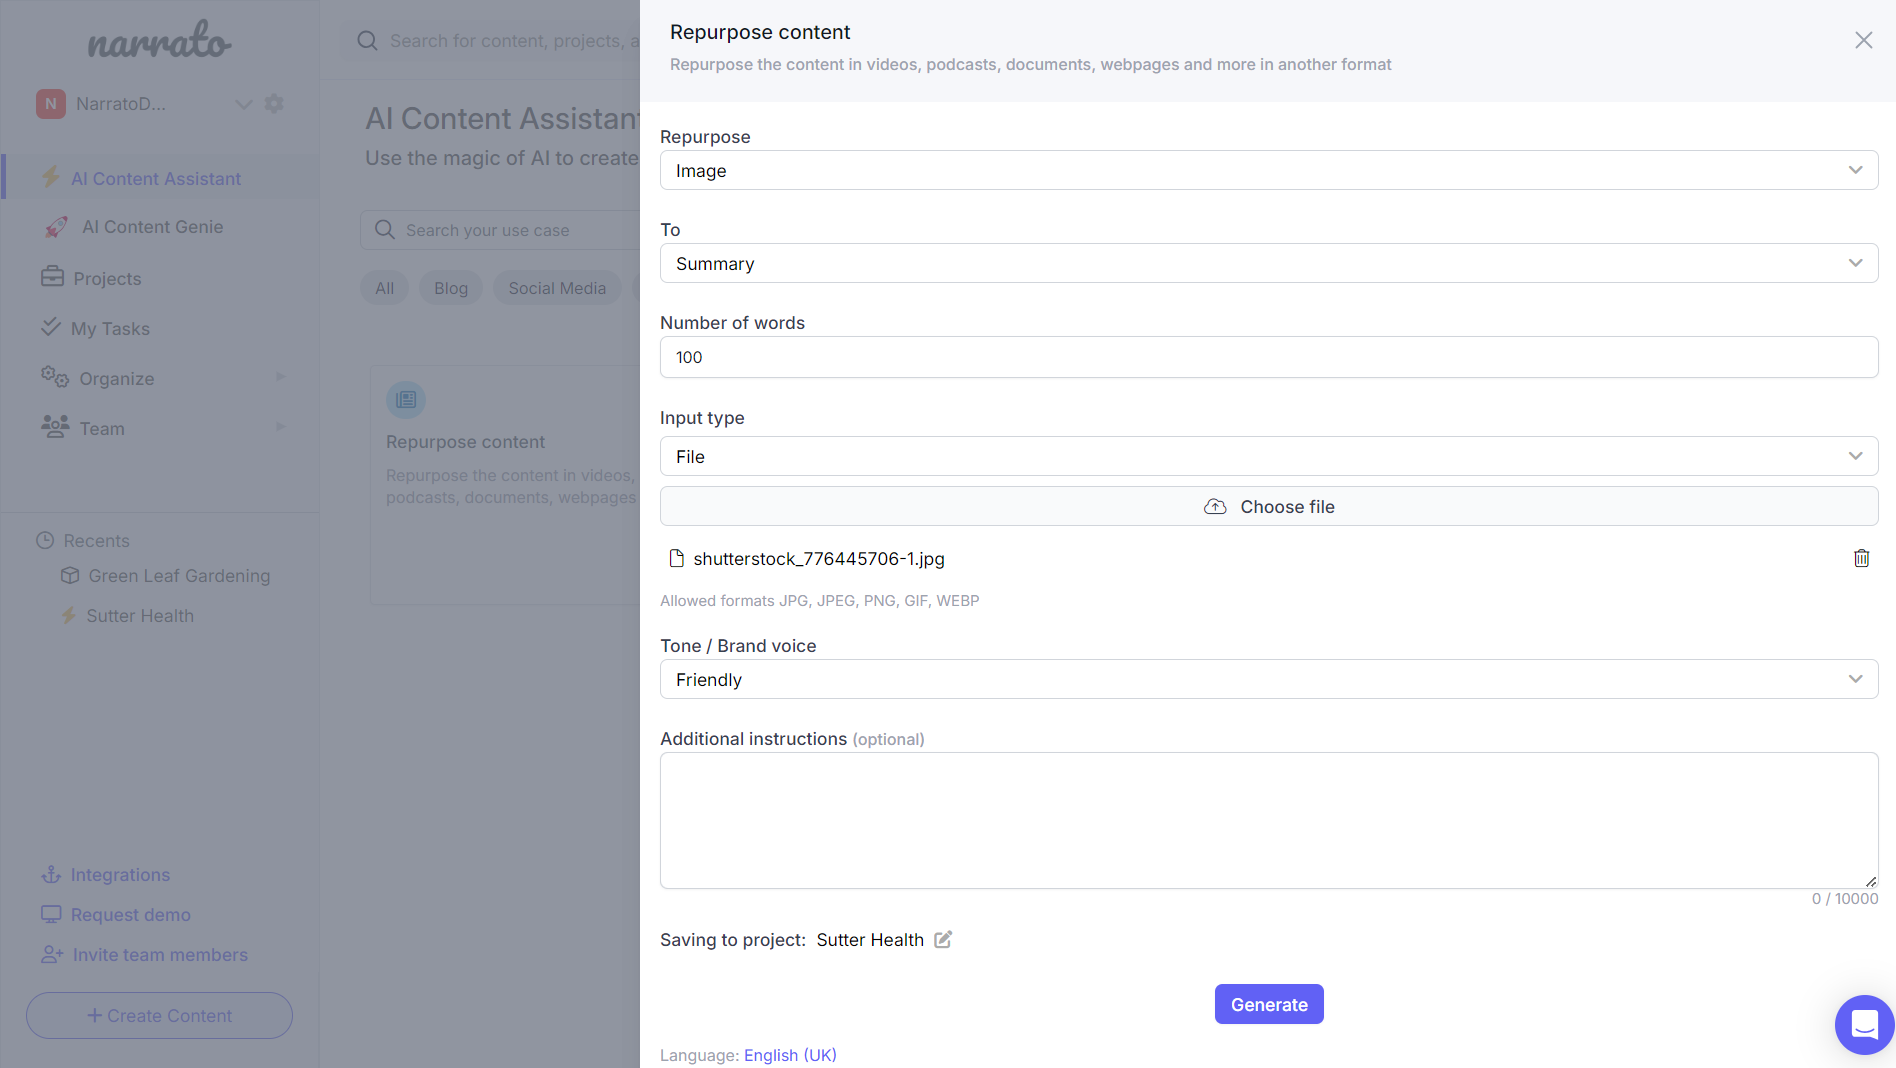Click the Recents clock icon
Screen dimensions: 1896x1068
click(x=45, y=540)
